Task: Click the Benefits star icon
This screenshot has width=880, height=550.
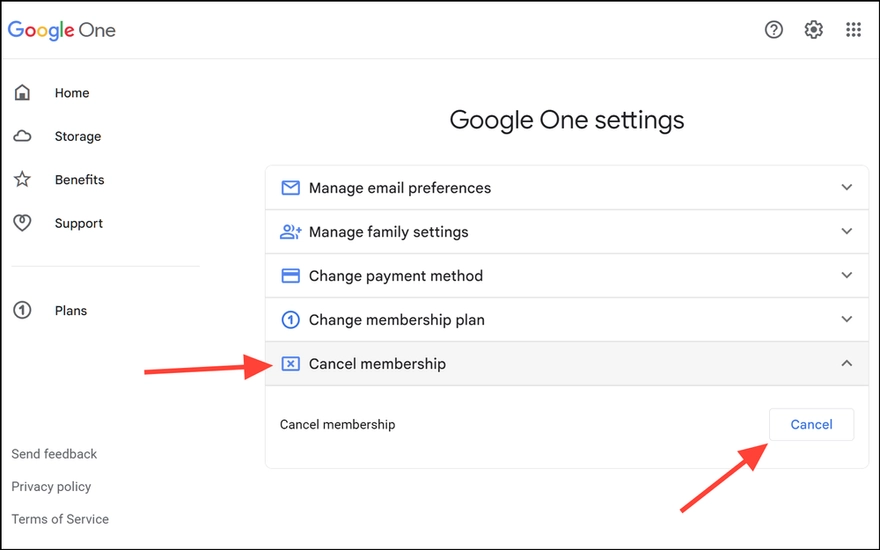Action: 22,180
